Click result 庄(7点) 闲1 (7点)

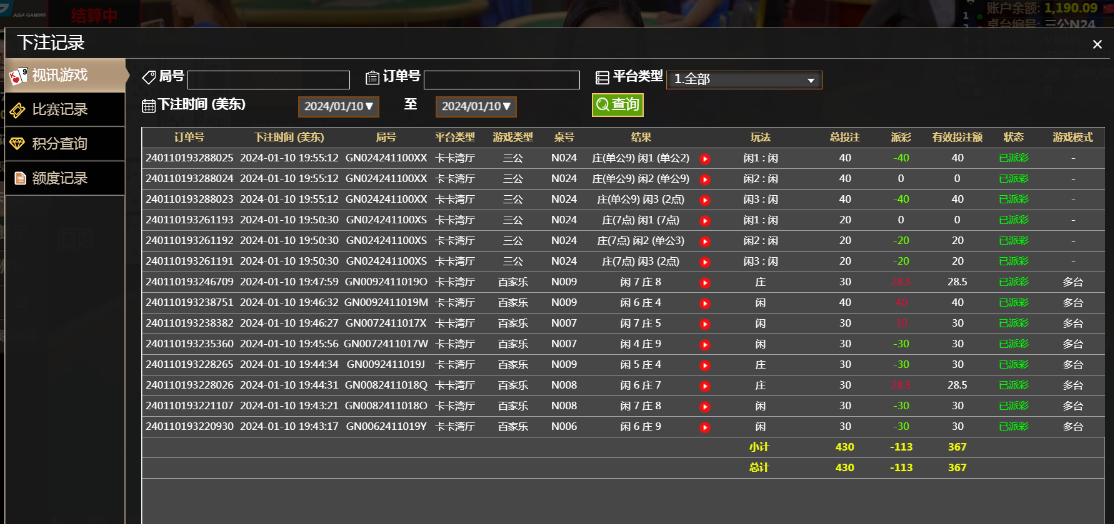[x=641, y=221]
